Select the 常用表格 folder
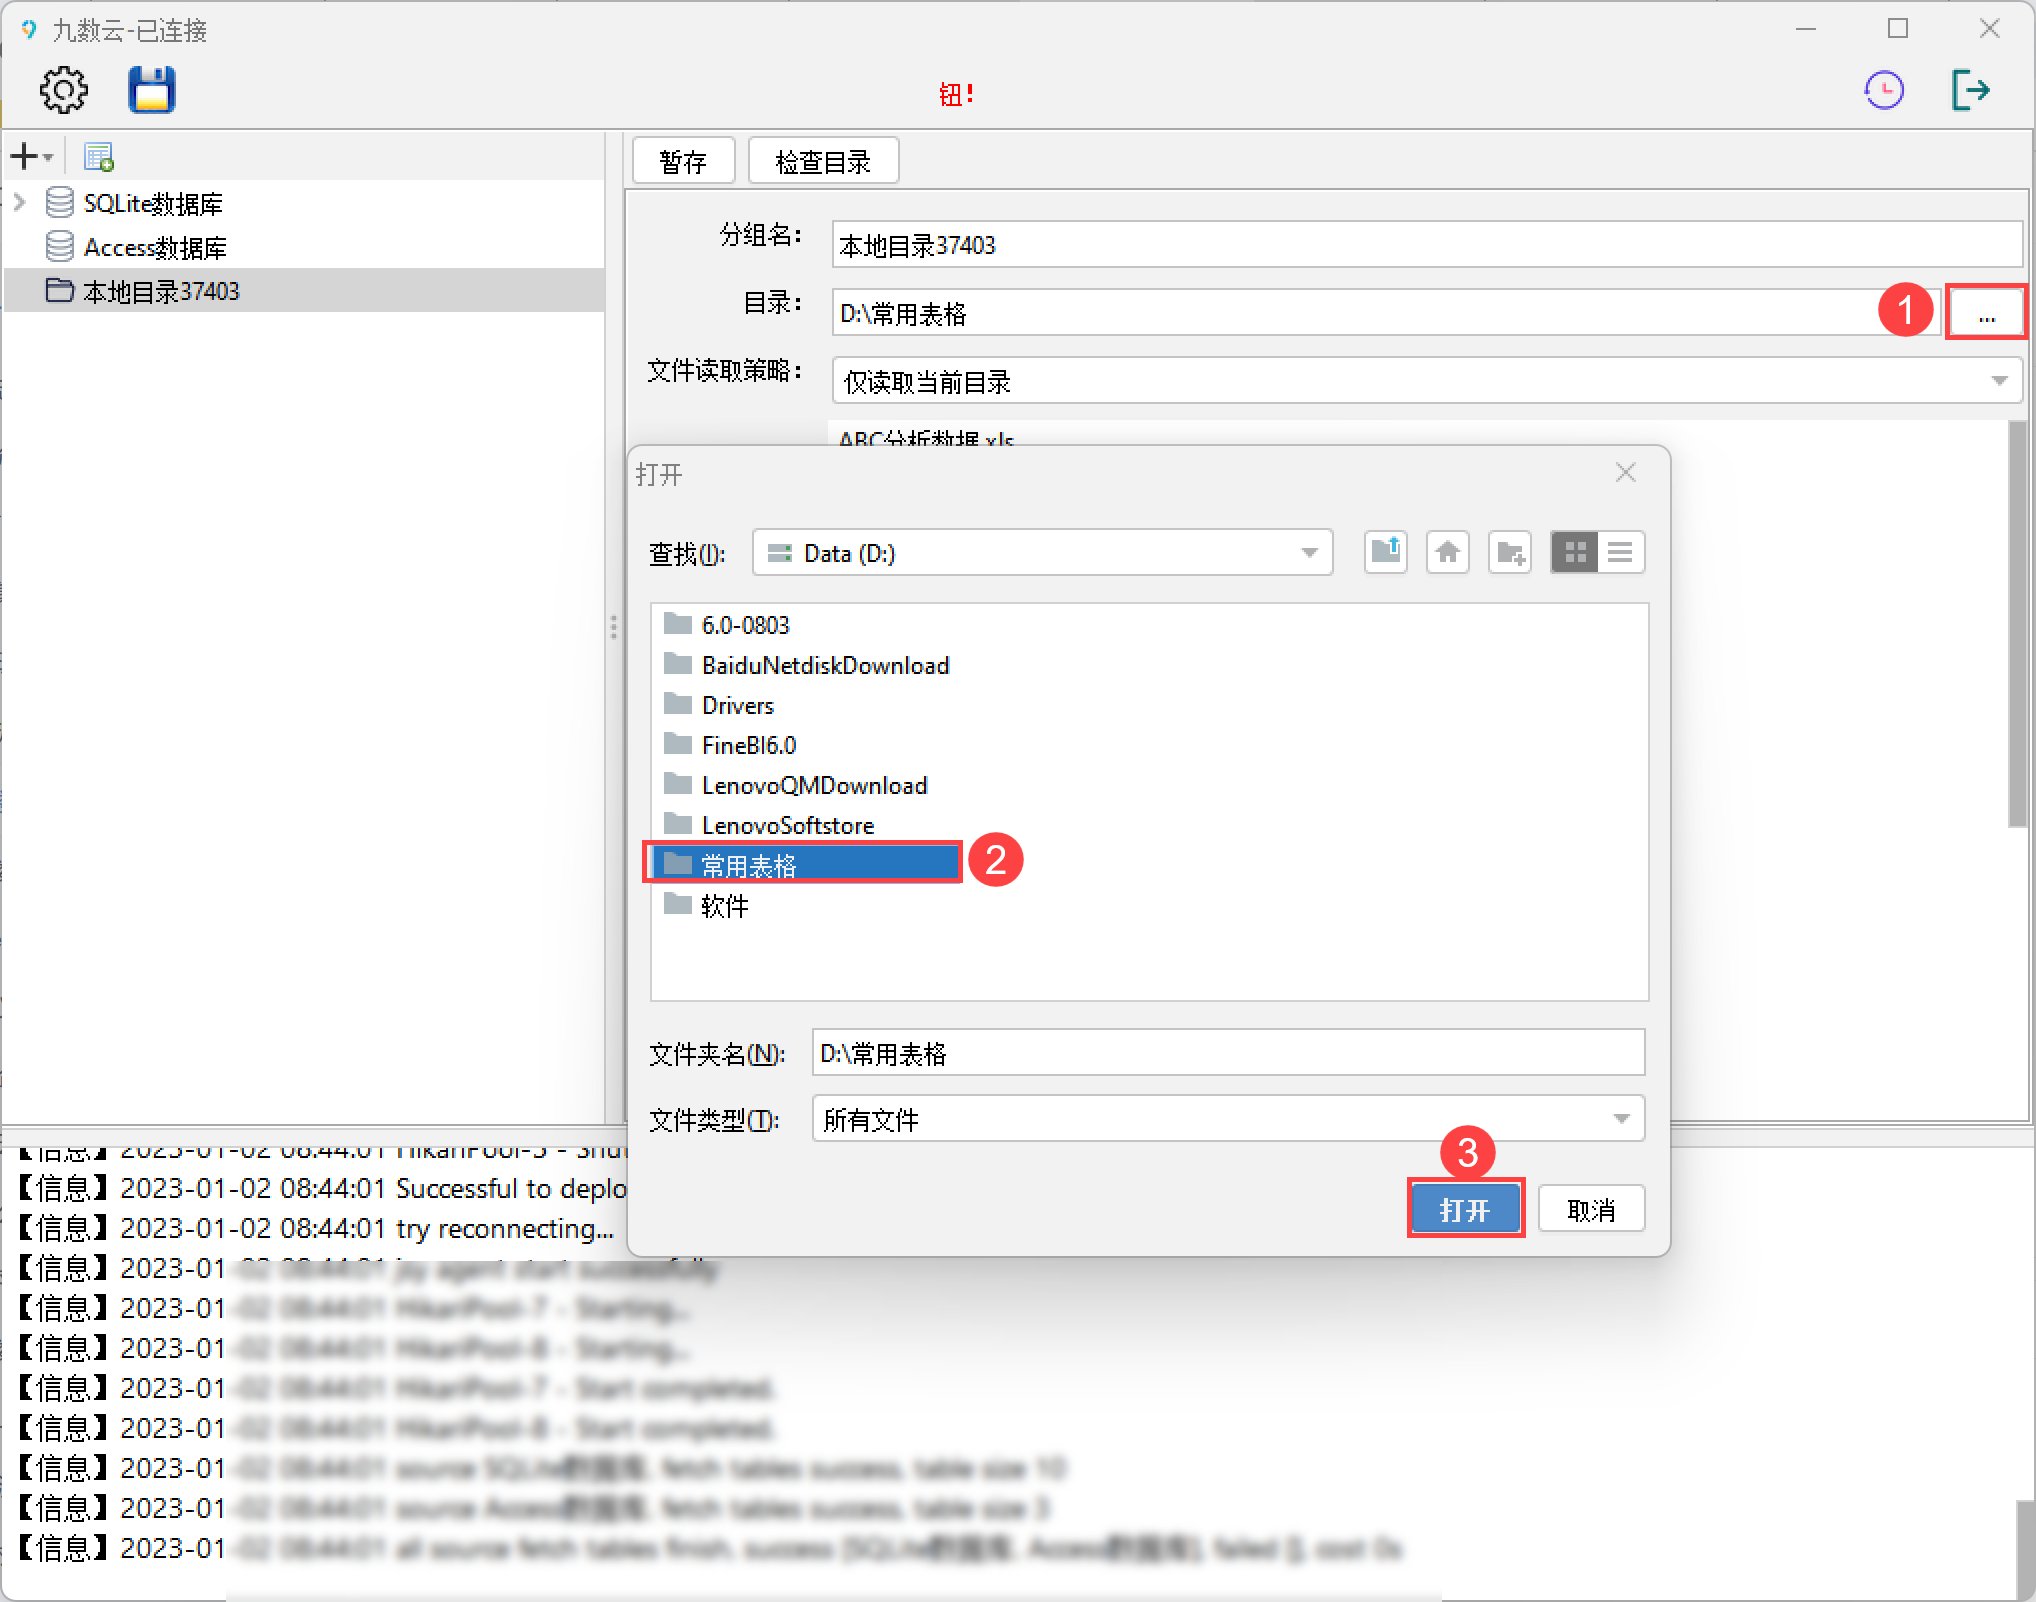The height and width of the screenshot is (1602, 2036). click(748, 865)
